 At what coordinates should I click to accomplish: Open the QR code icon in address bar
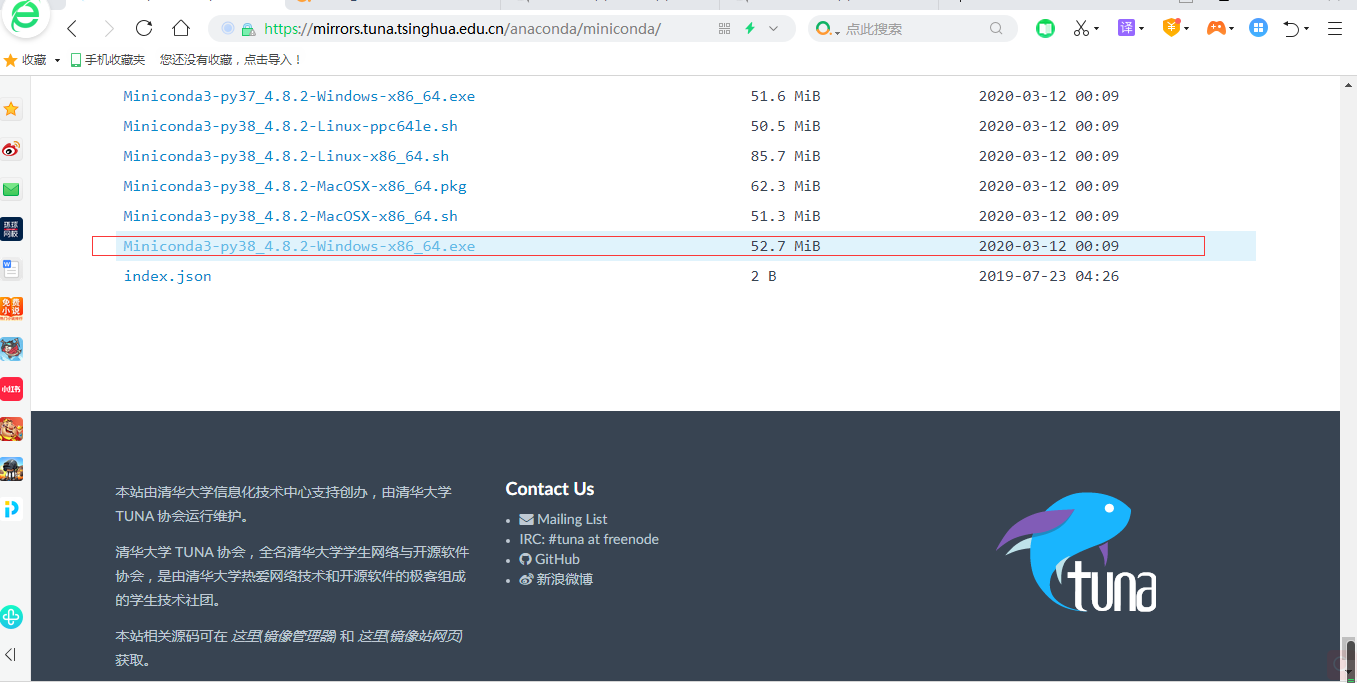tap(725, 29)
